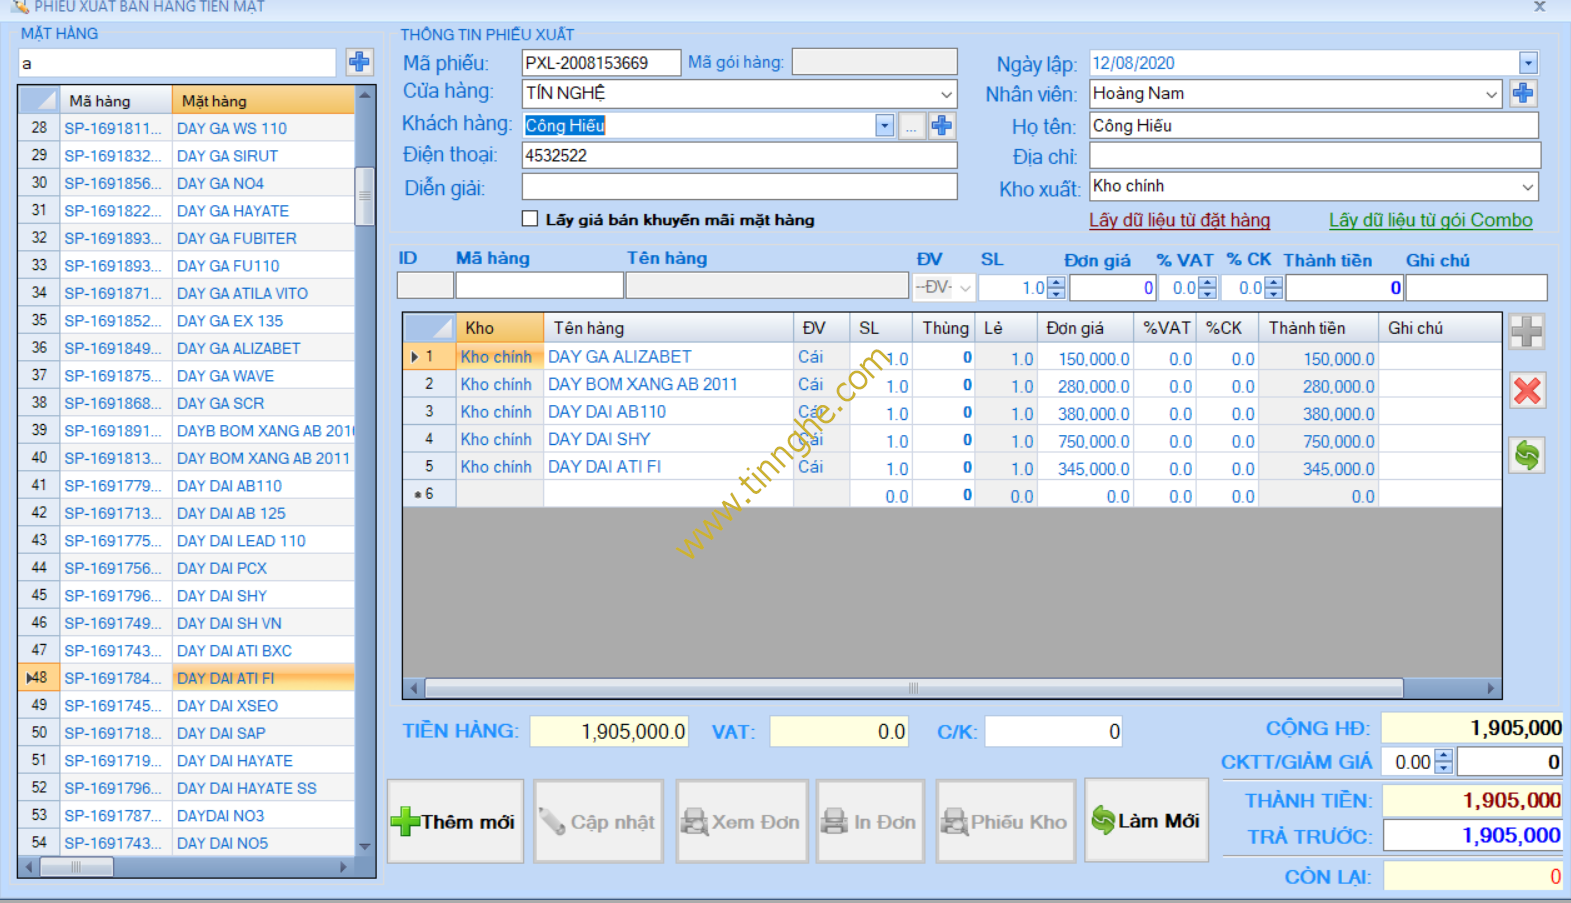
Task: Sort by Mặt hàng column header
Action: click(262, 101)
